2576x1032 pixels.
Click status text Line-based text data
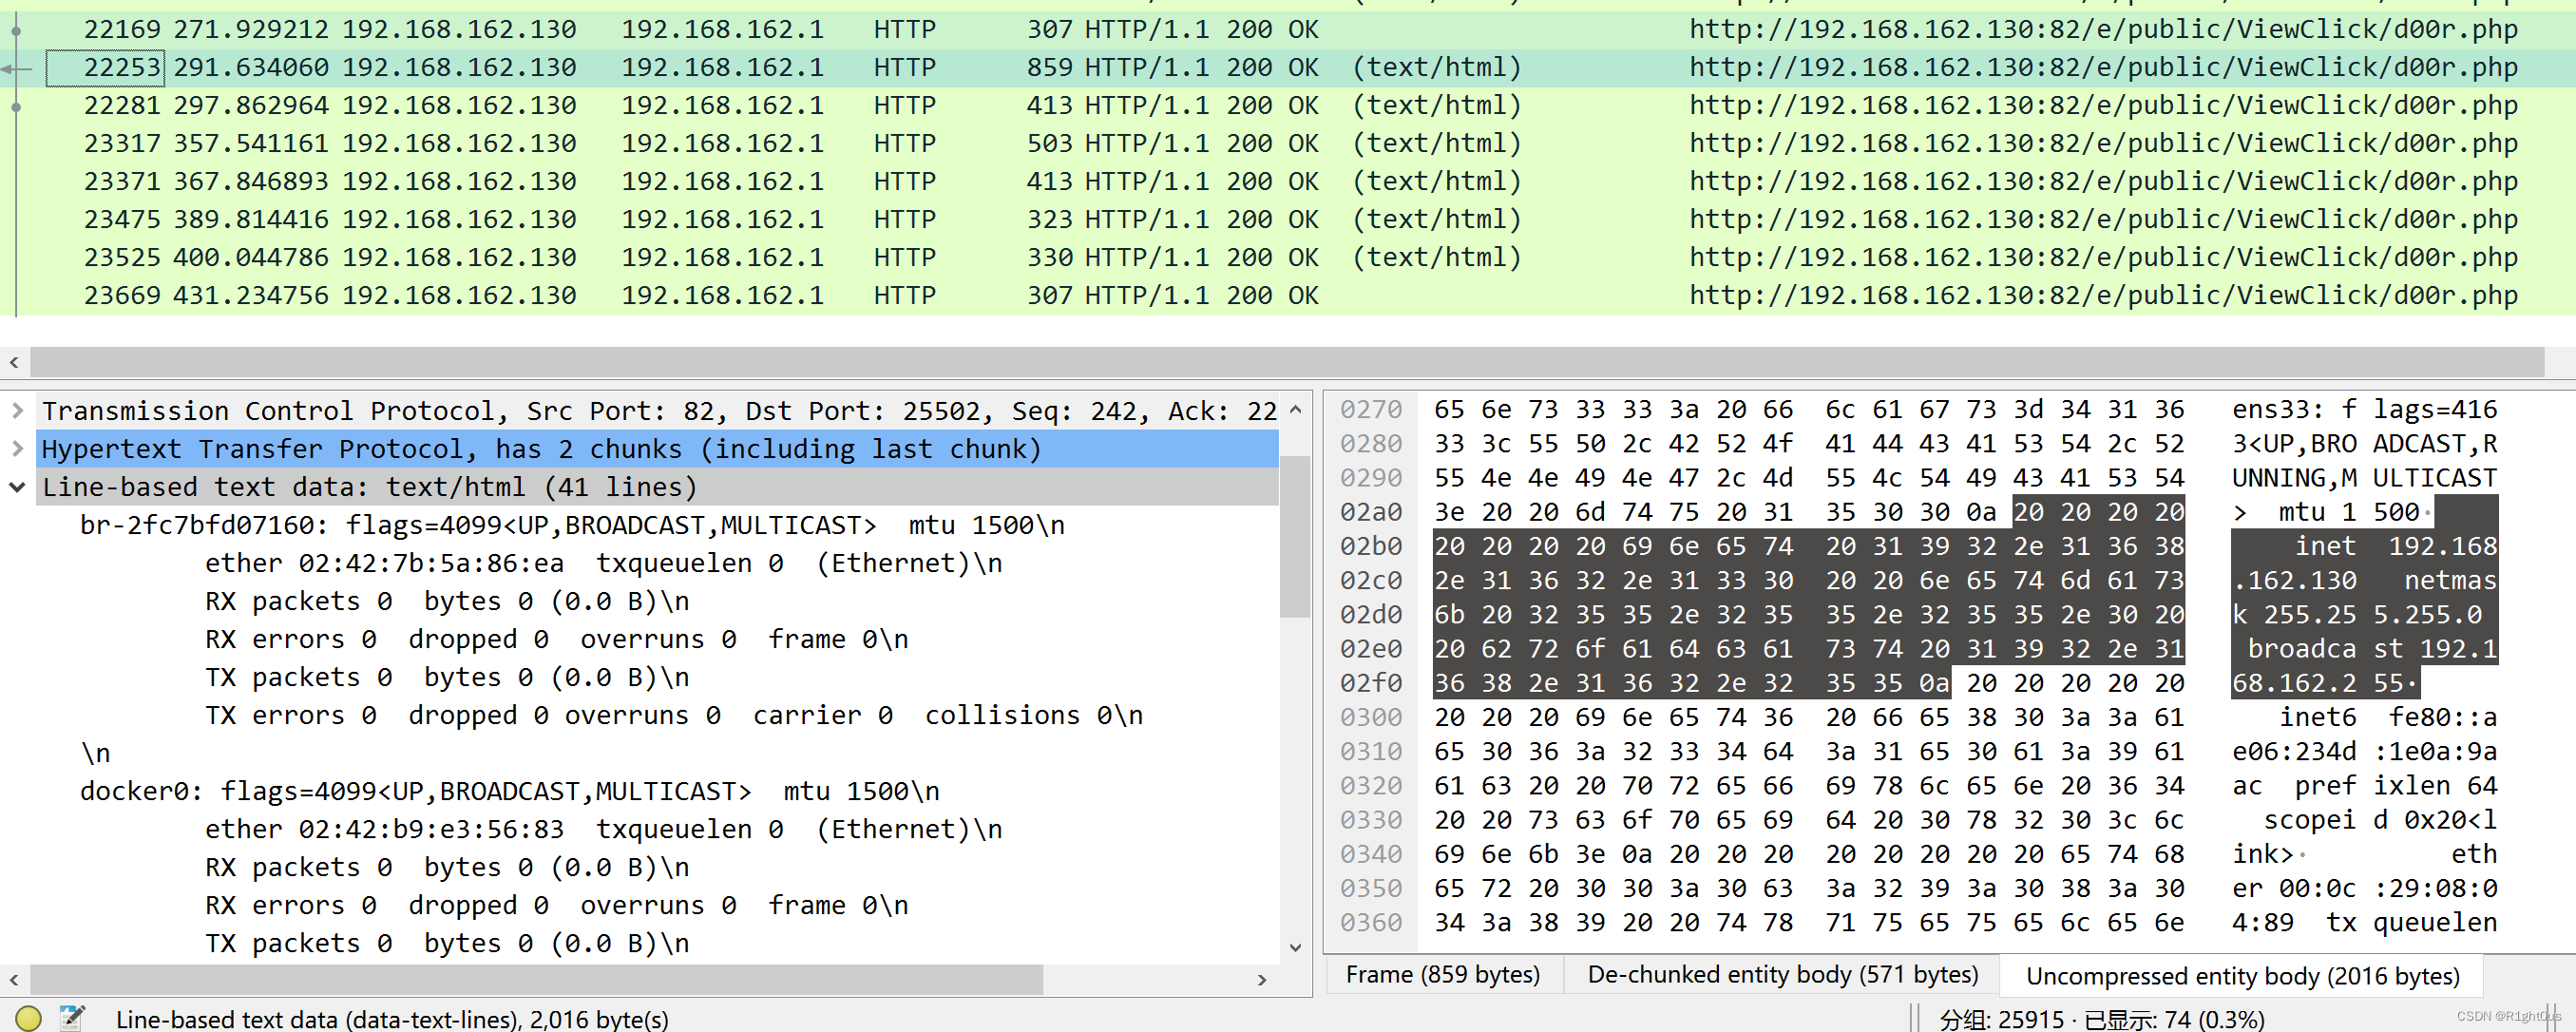392,1019
